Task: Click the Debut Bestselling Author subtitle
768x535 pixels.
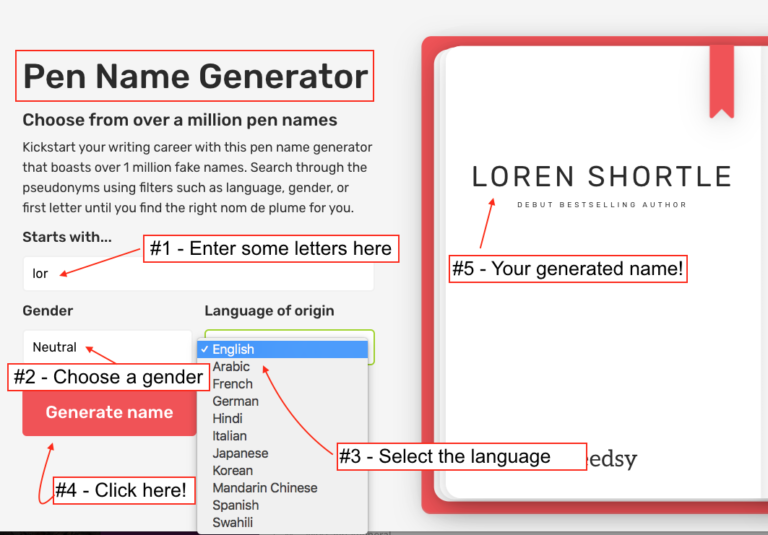Action: [x=601, y=205]
